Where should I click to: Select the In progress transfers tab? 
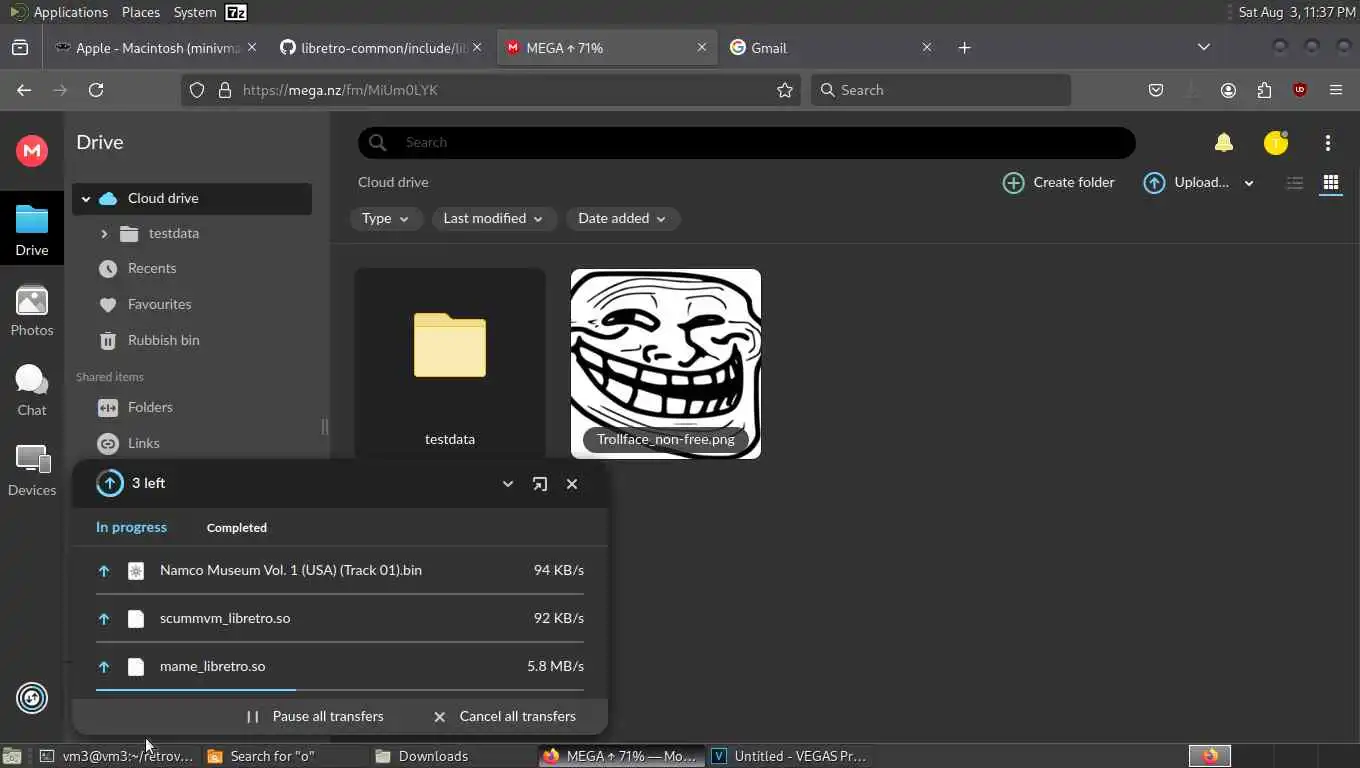(x=131, y=527)
